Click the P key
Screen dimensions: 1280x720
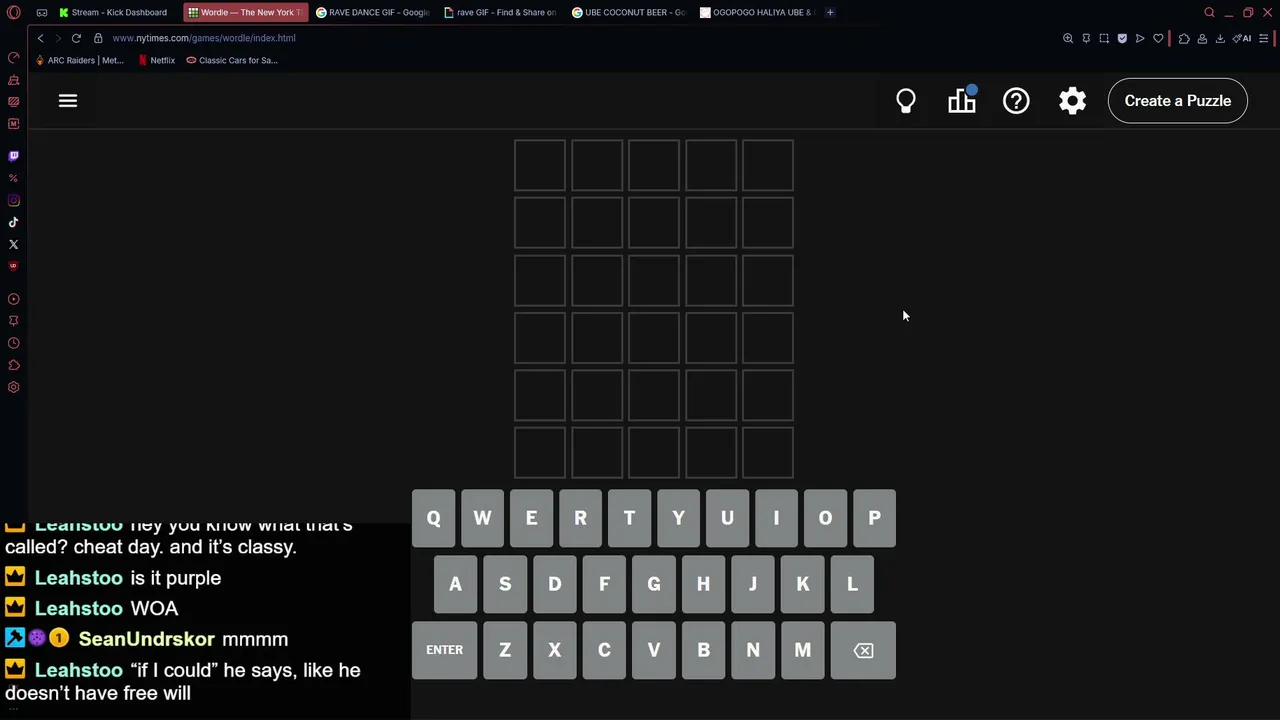[874, 518]
